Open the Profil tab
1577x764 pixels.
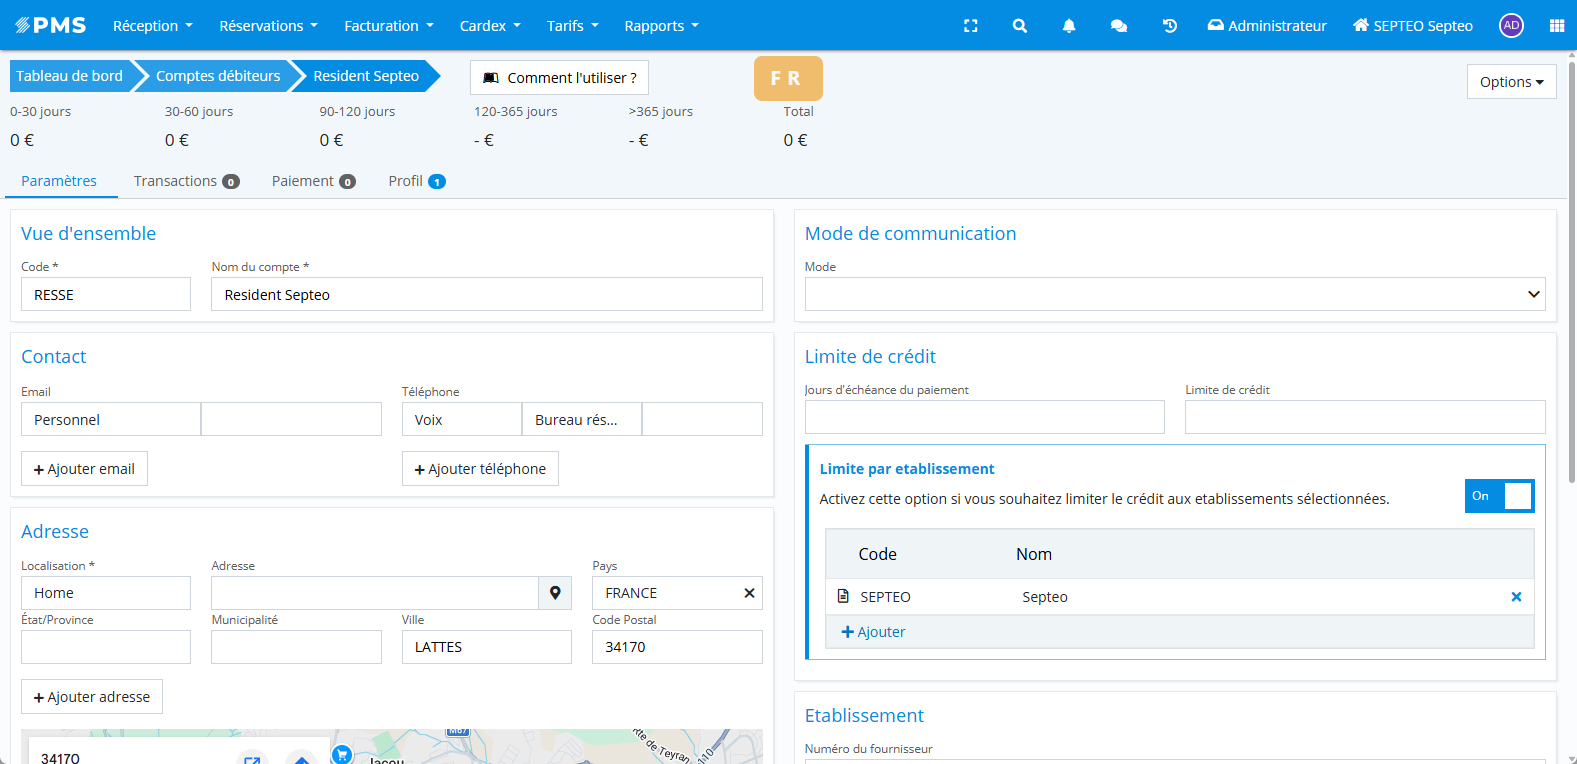[415, 181]
